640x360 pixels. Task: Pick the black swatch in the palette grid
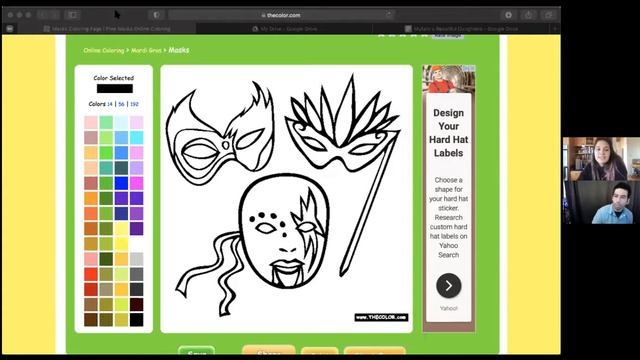pos(136,319)
